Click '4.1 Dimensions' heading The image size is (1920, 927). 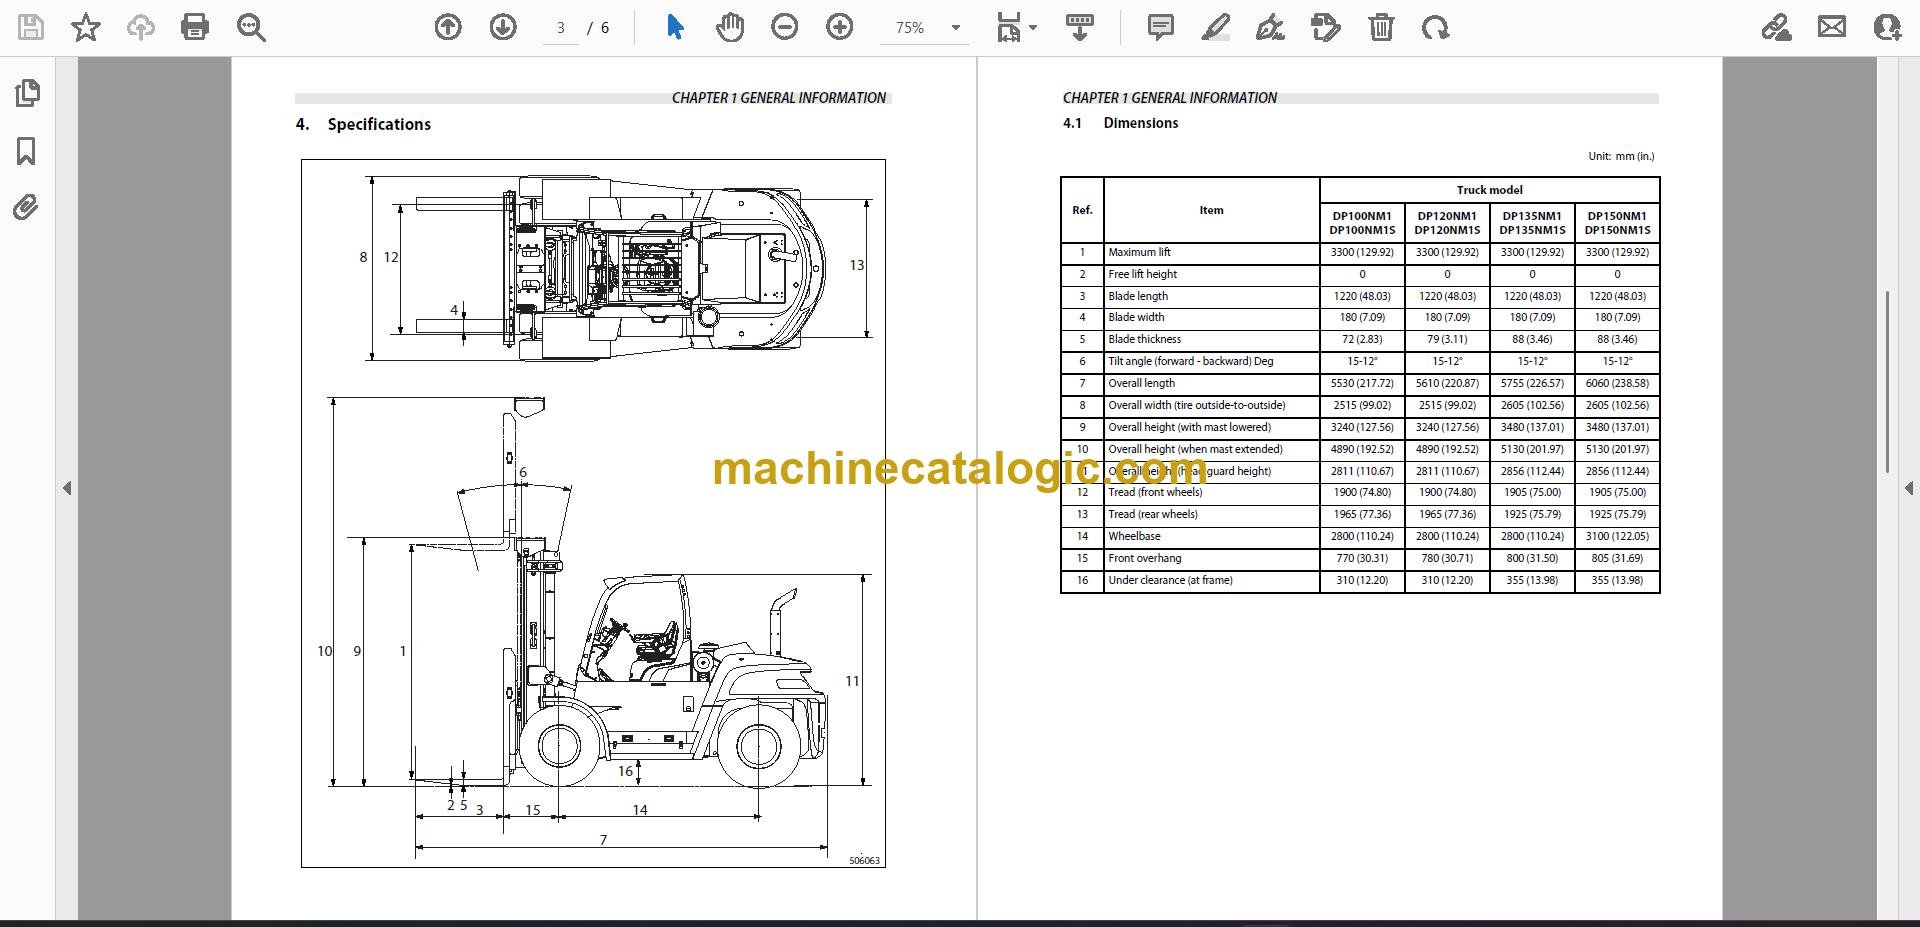(x=1120, y=123)
